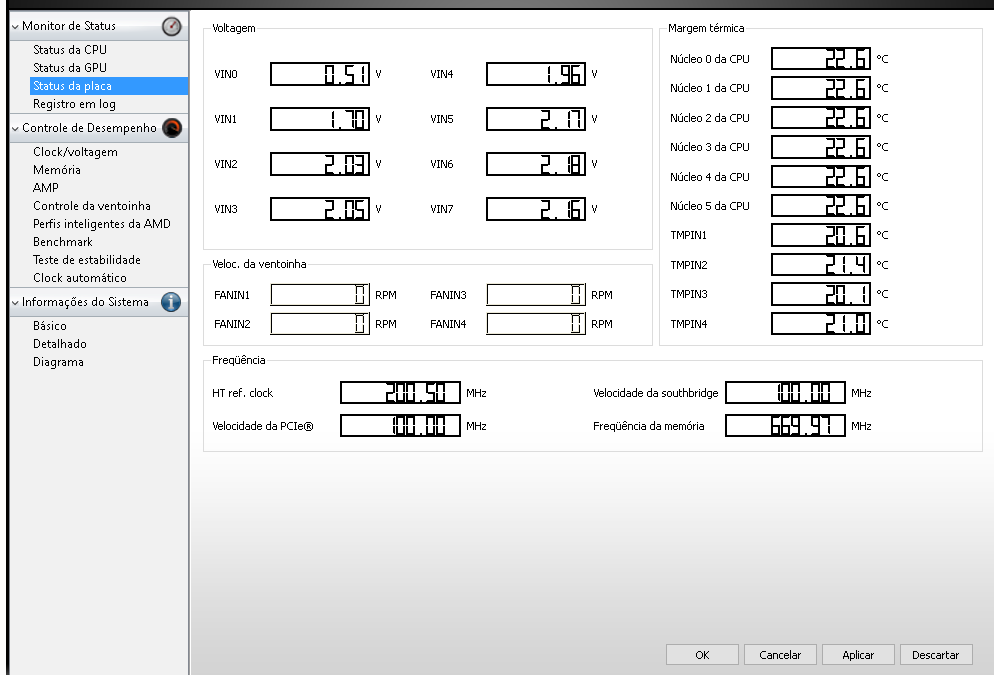This screenshot has width=994, height=675.
Task: Click the Núcleo 4 da CPU temperature
Action: (x=822, y=177)
